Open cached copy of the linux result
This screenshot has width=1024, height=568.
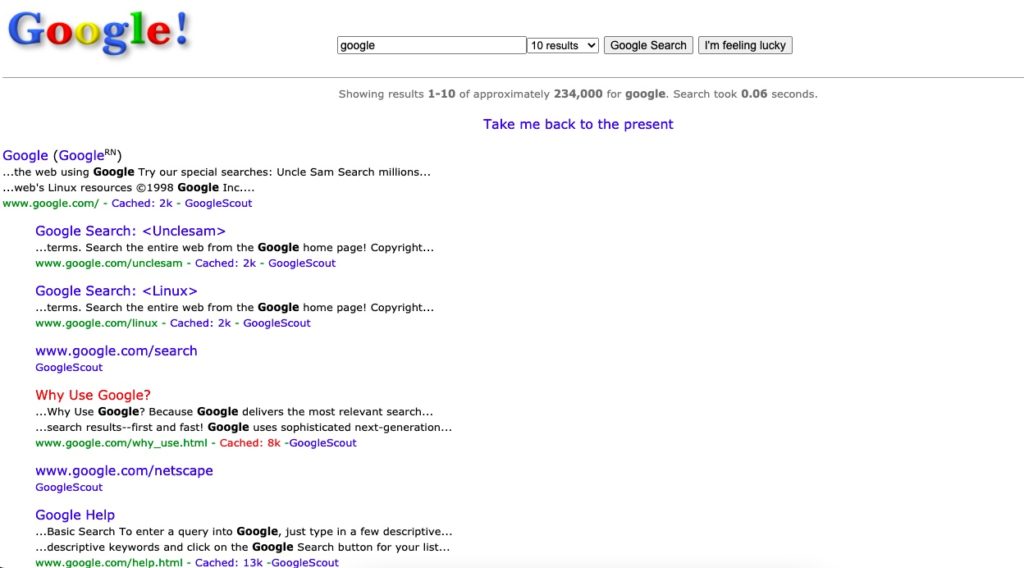200,323
